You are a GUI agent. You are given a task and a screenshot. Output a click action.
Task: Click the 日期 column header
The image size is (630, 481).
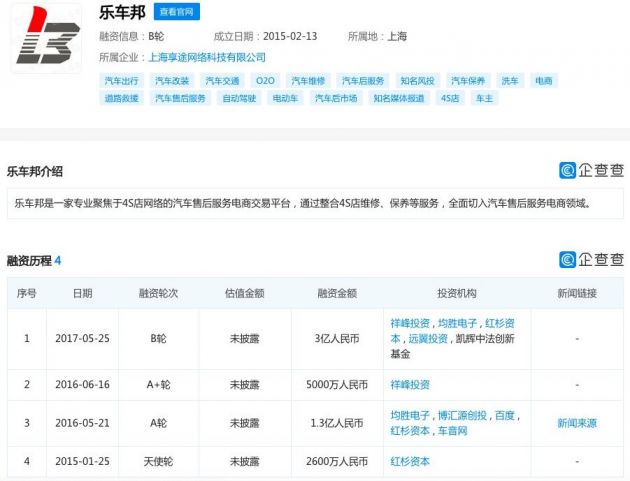click(x=82, y=293)
